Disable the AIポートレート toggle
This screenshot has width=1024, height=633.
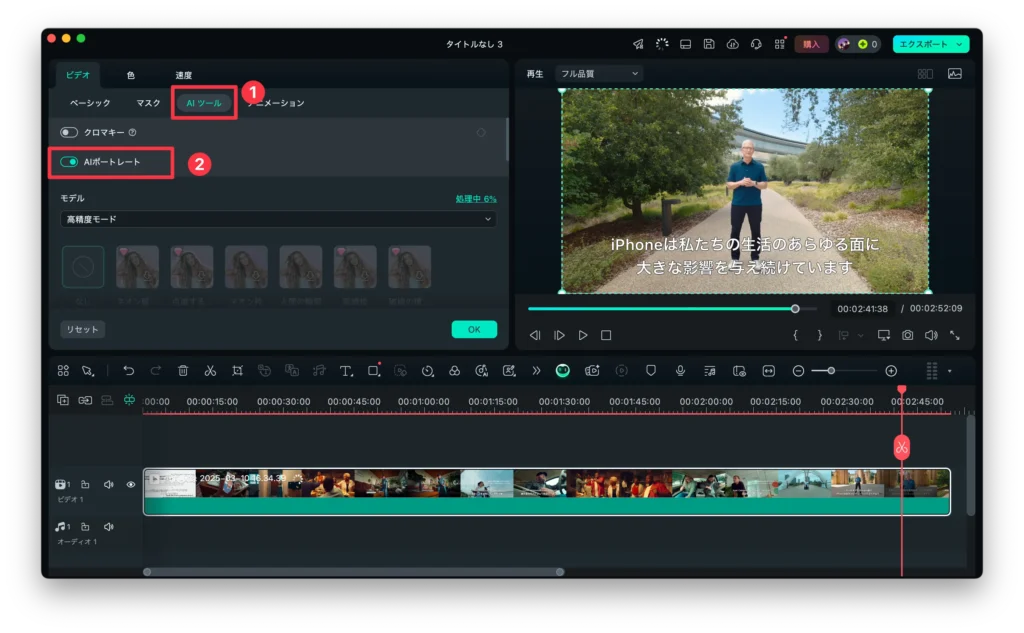pos(69,162)
